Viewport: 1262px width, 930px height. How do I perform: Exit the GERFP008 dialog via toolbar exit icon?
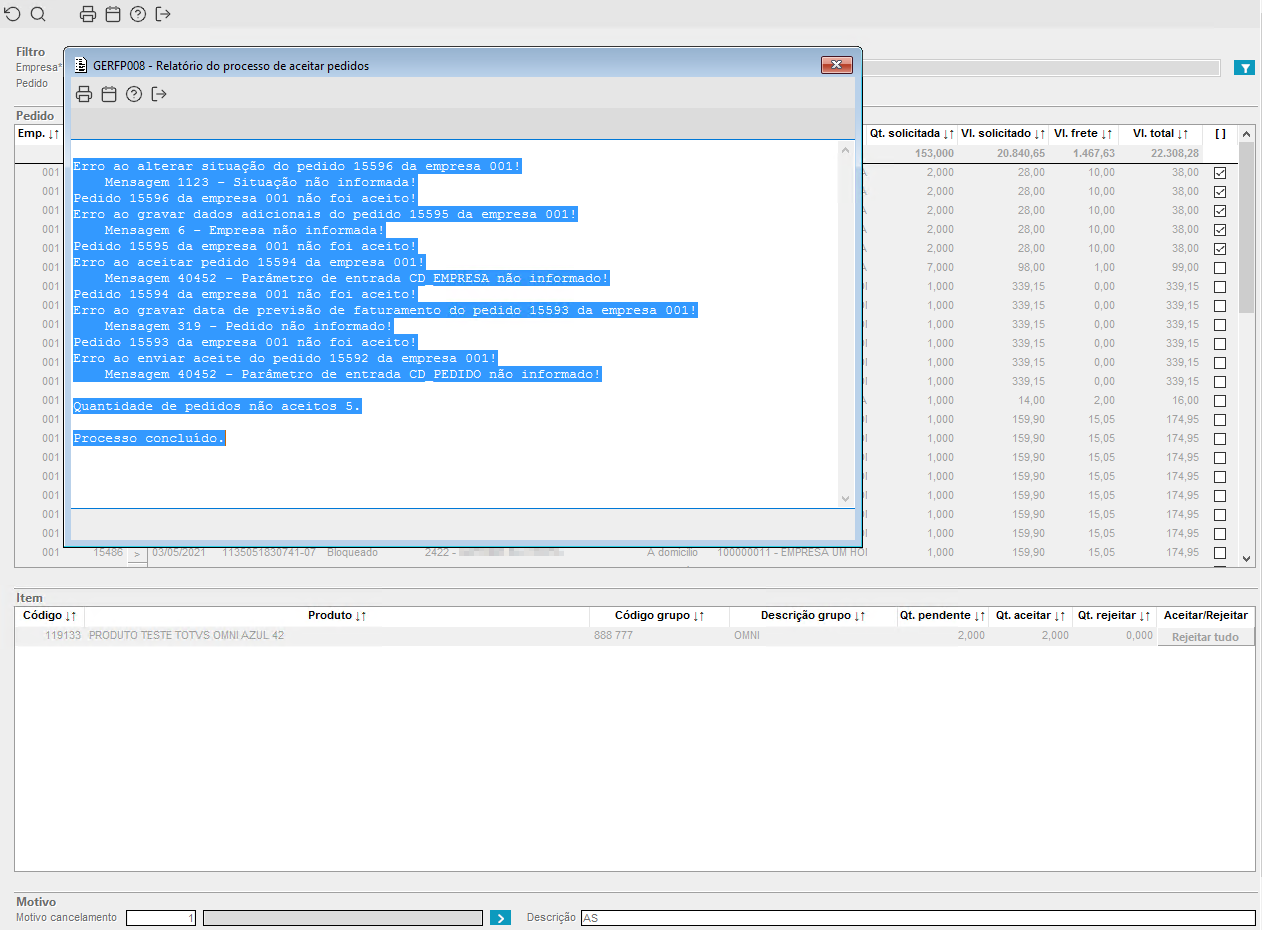tap(159, 94)
